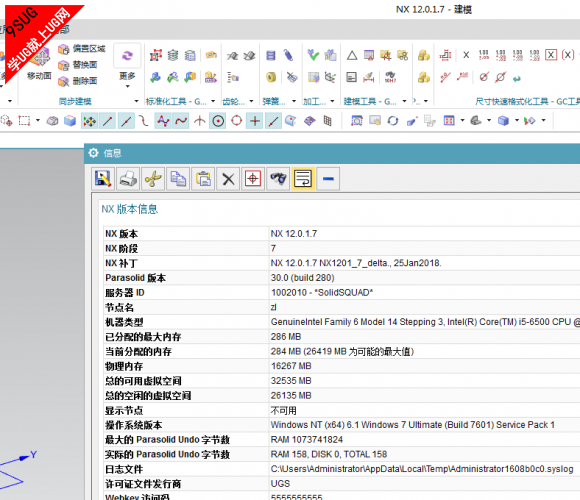Click the 替换面 replace face tool
Screen dimensions: 580x500
click(78, 65)
